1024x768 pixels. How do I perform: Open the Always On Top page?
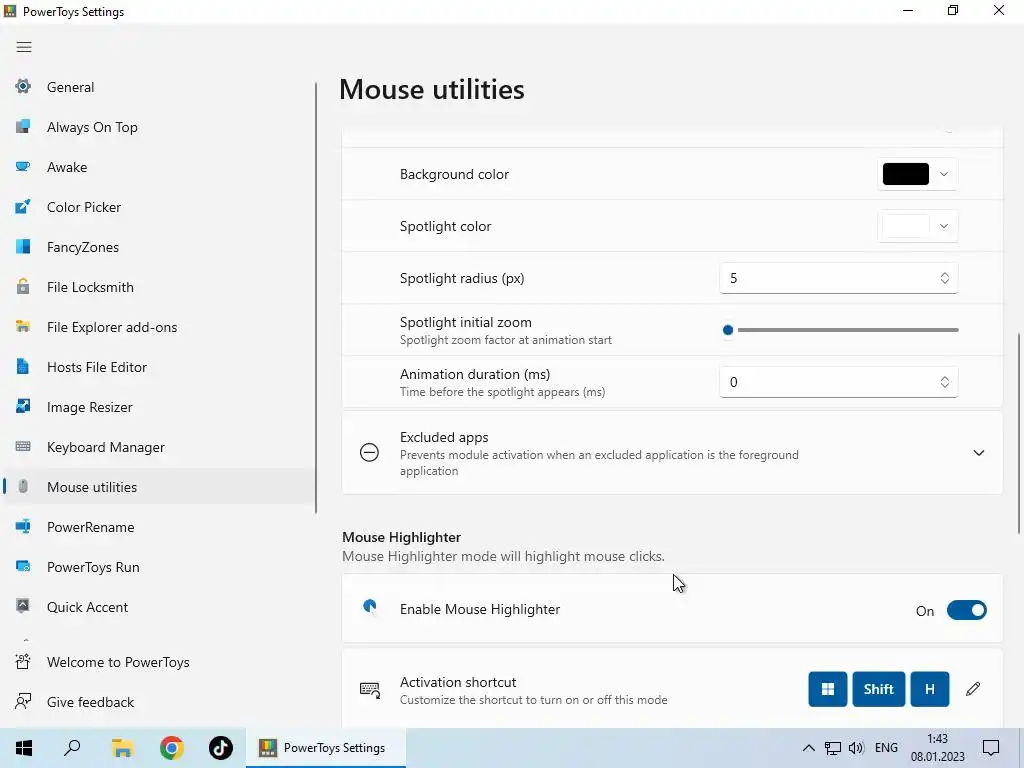pyautogui.click(x=160, y=127)
